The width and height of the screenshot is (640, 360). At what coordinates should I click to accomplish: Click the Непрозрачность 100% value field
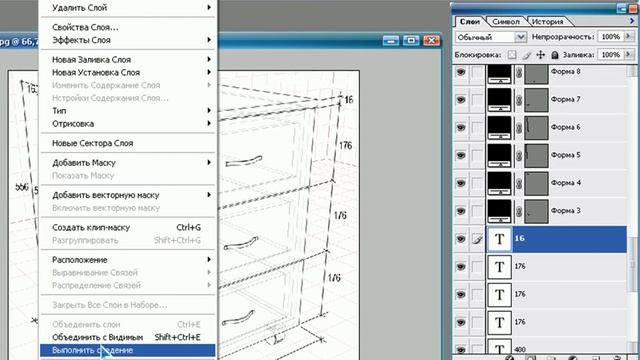611,37
